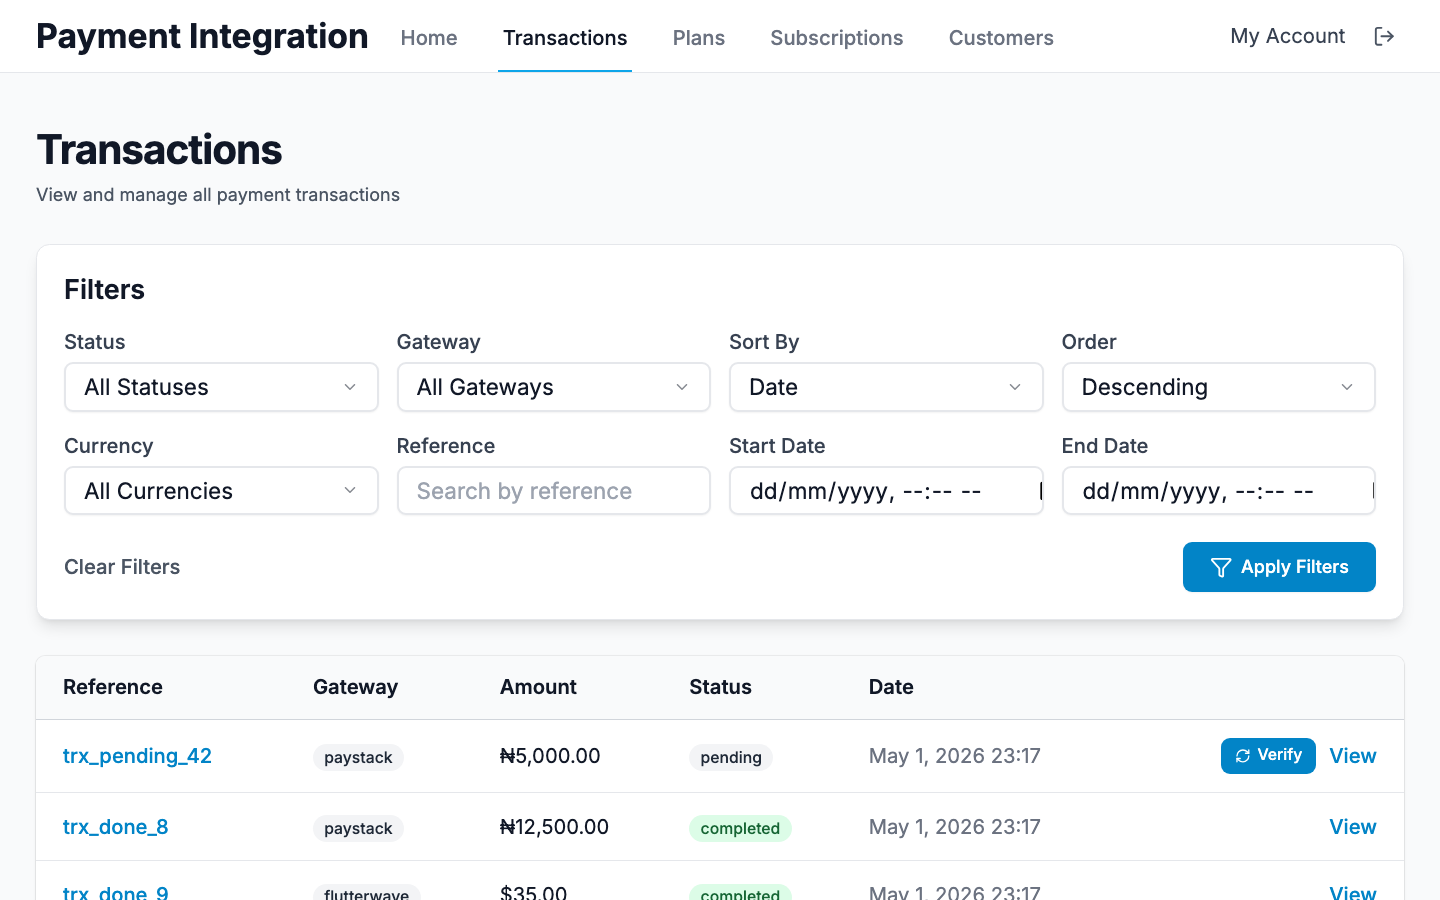Open the Sort By dropdown showing Date
Viewport: 1440px width, 900px height.
click(x=886, y=387)
